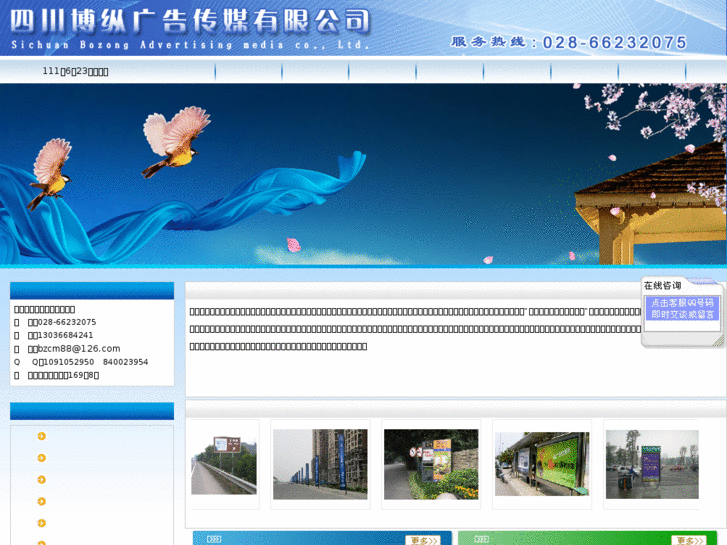Click the QQ number 1091052950

pyautogui.click(x=69, y=362)
